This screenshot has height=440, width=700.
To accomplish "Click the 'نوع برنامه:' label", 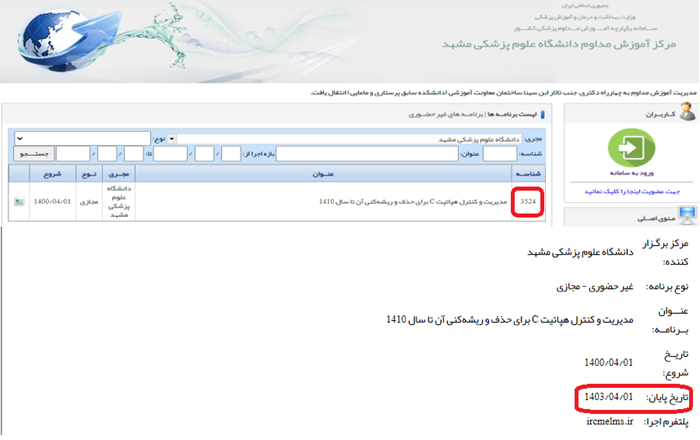I will pos(667,287).
